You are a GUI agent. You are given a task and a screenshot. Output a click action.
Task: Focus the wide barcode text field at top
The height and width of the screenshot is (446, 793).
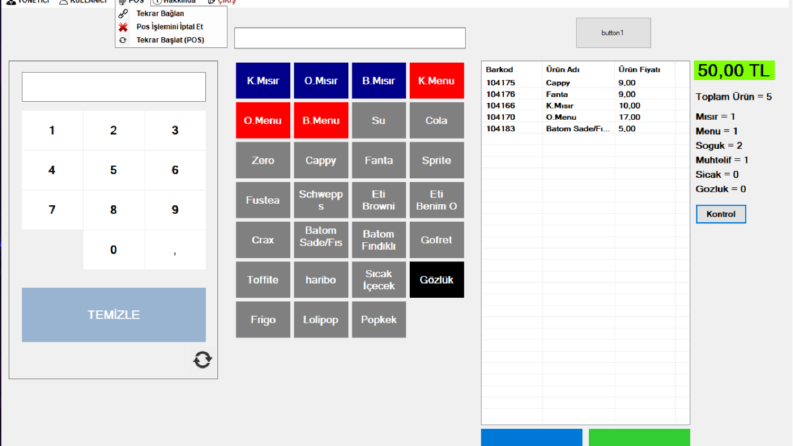(350, 38)
